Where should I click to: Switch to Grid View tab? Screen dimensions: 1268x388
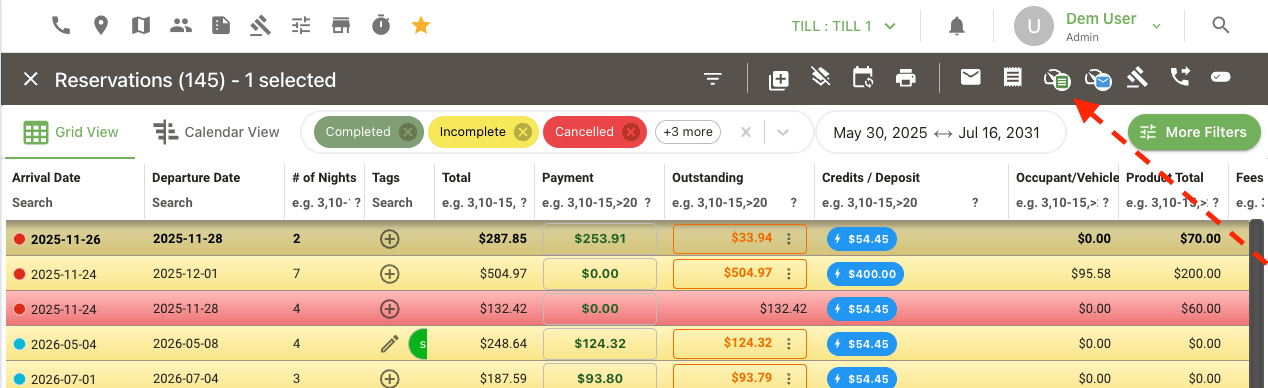[x=71, y=132]
